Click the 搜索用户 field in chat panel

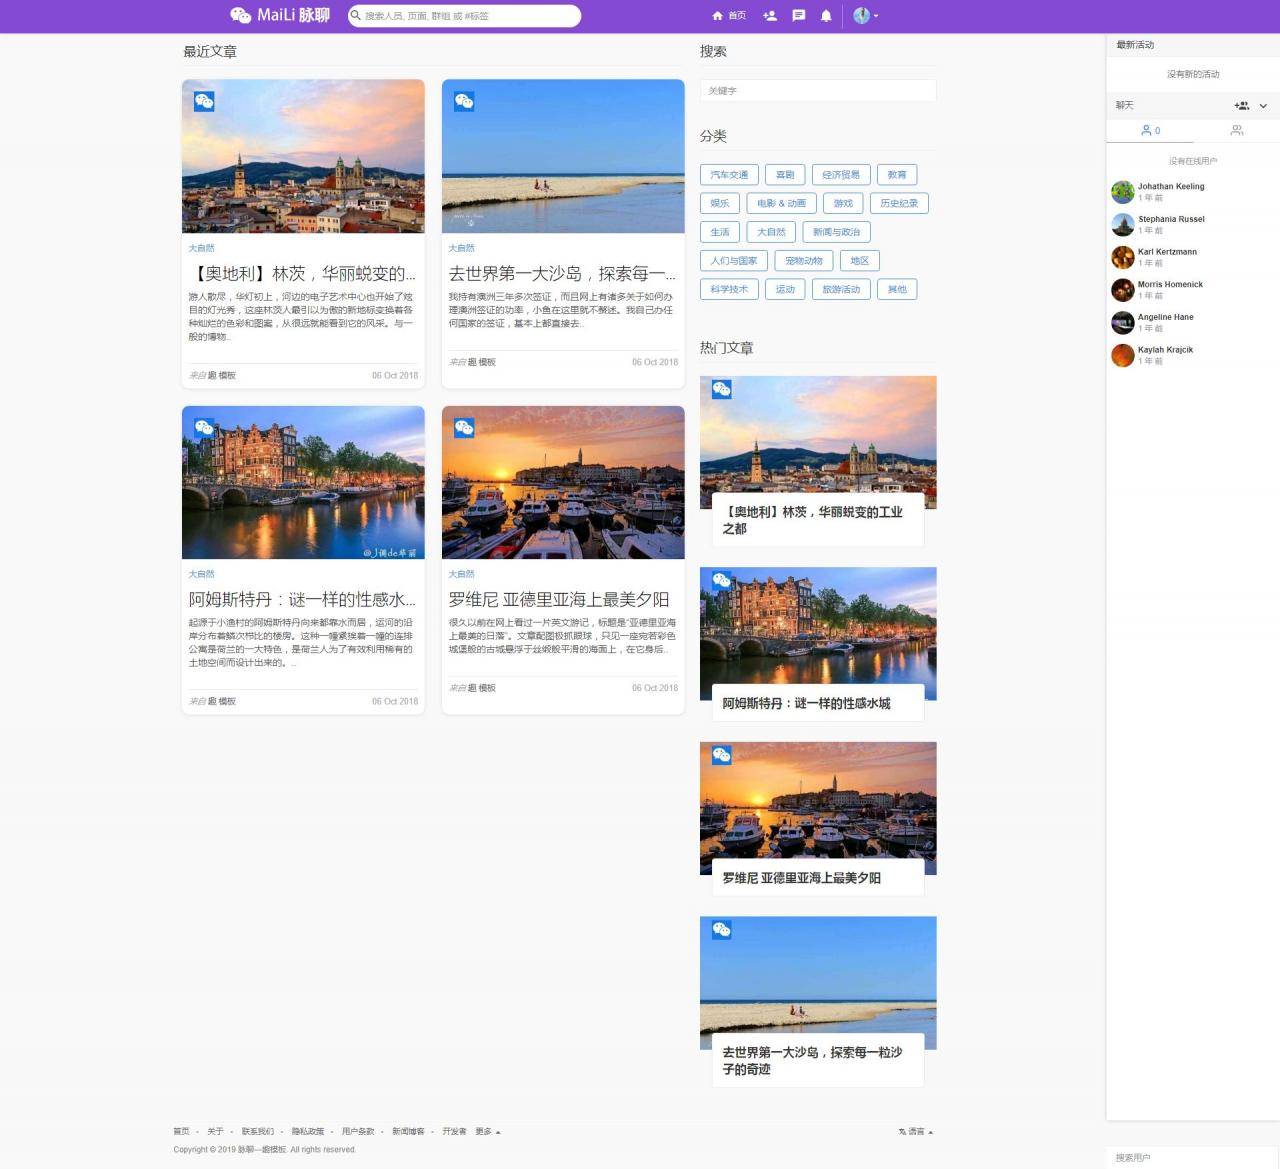click(x=1192, y=1157)
